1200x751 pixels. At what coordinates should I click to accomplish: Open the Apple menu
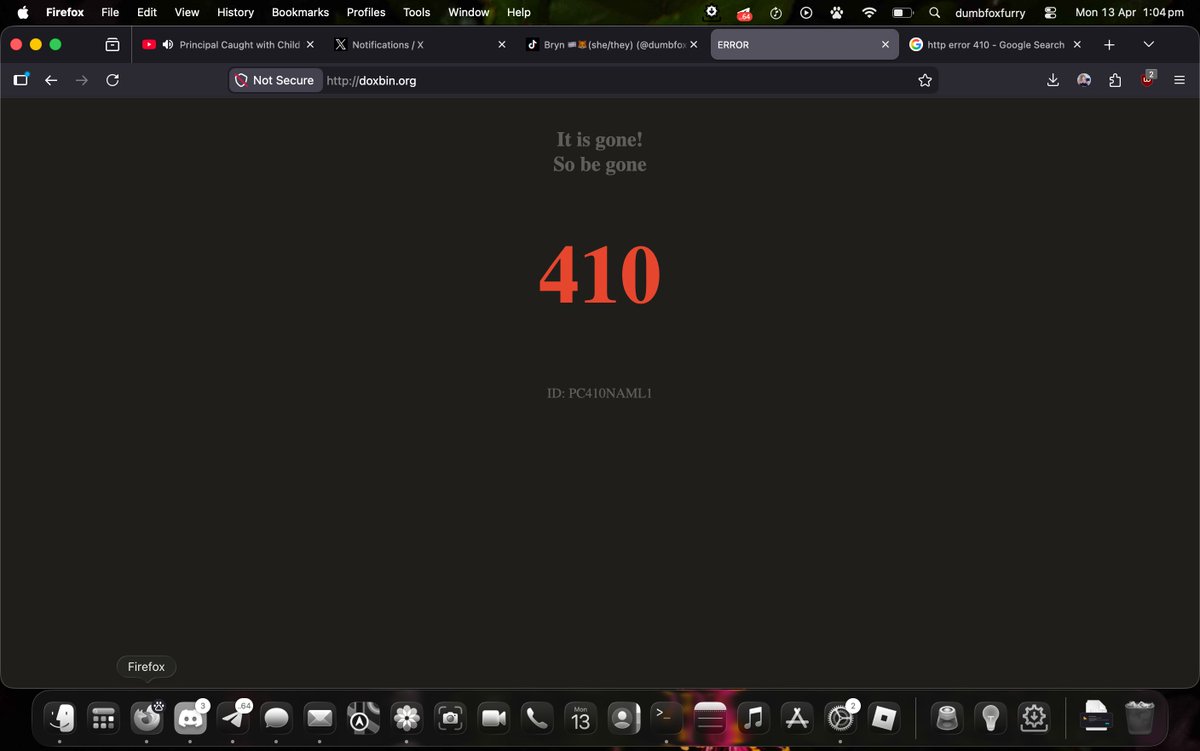pos(22,12)
